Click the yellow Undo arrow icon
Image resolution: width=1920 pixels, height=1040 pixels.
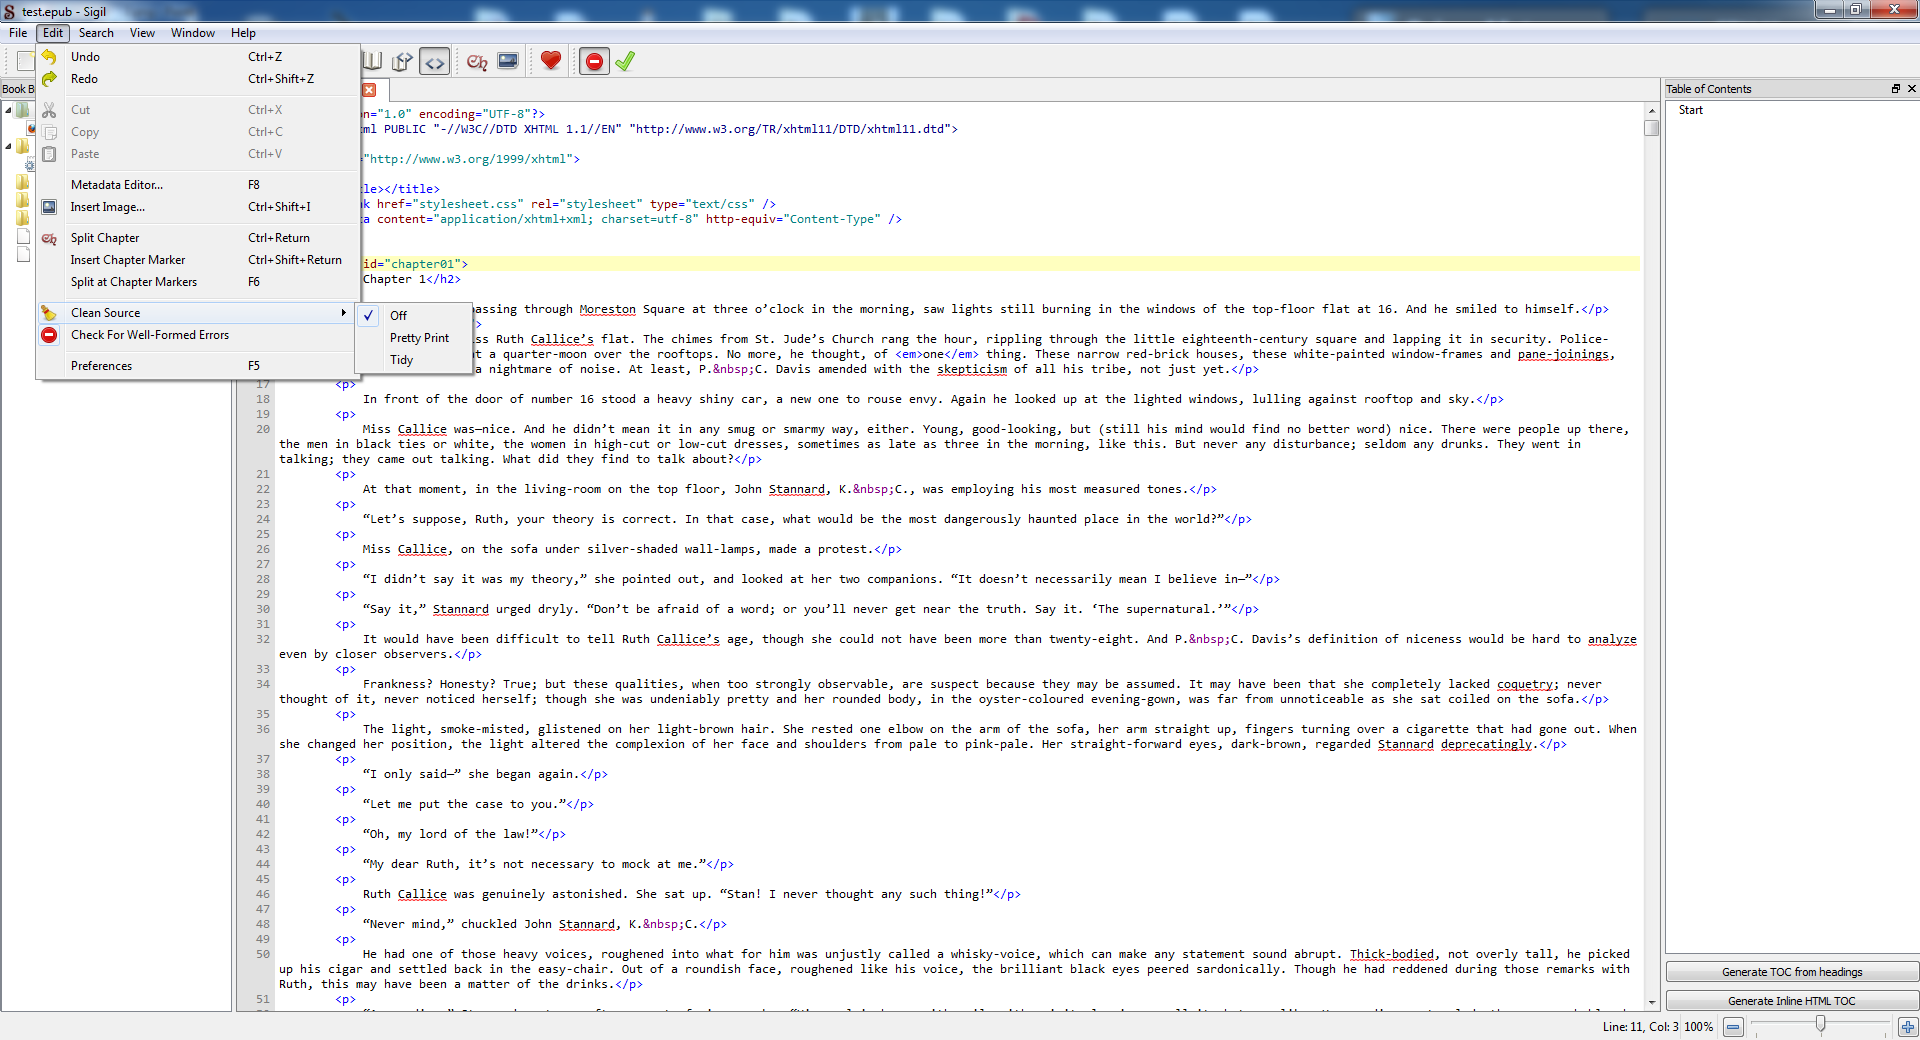coord(49,57)
